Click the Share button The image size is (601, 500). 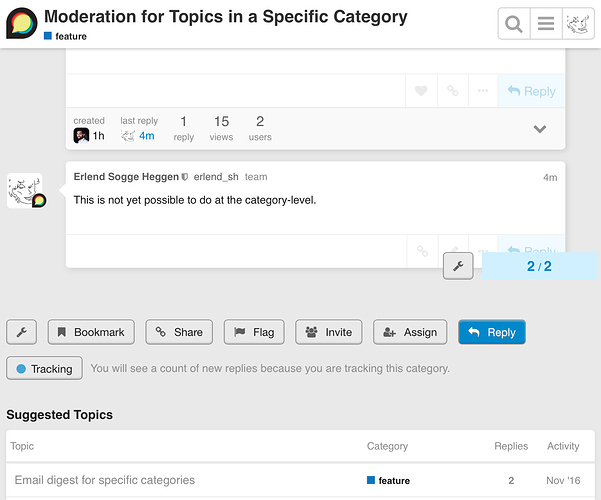(x=179, y=332)
